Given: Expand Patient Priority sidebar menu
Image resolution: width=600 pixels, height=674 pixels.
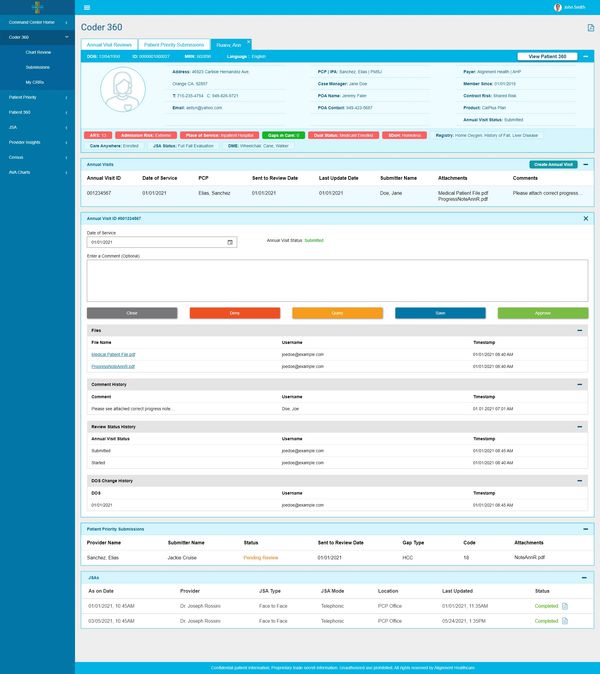Looking at the screenshot, I should [37, 98].
